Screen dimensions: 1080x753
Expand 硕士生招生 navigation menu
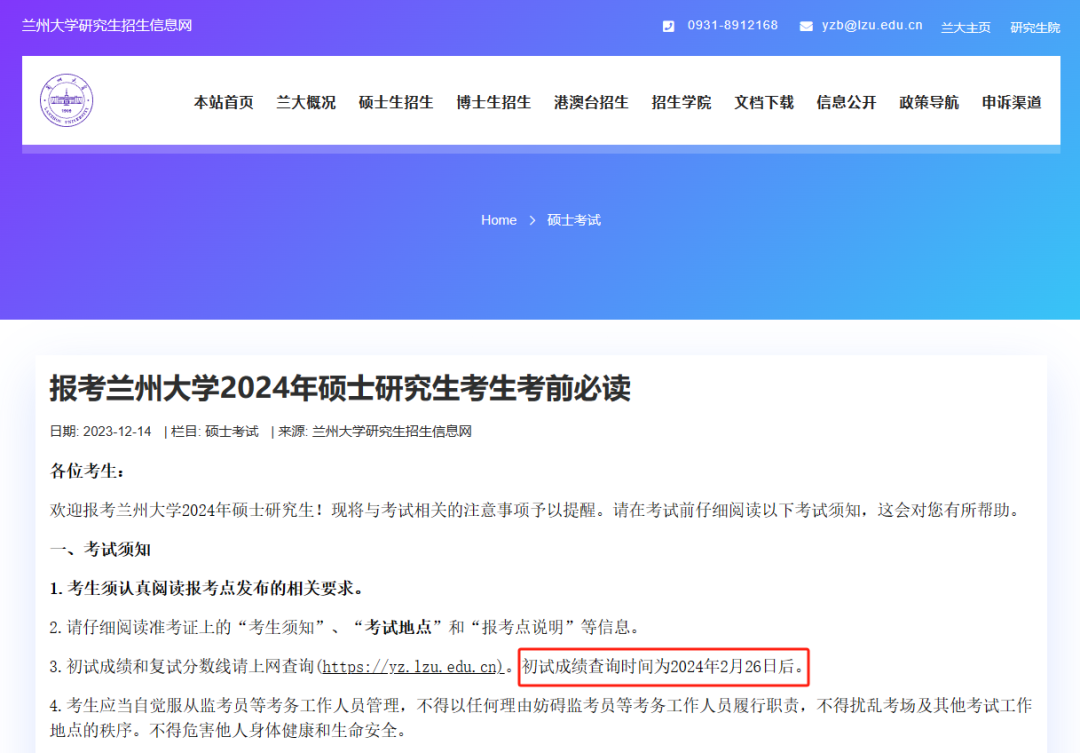coord(396,102)
